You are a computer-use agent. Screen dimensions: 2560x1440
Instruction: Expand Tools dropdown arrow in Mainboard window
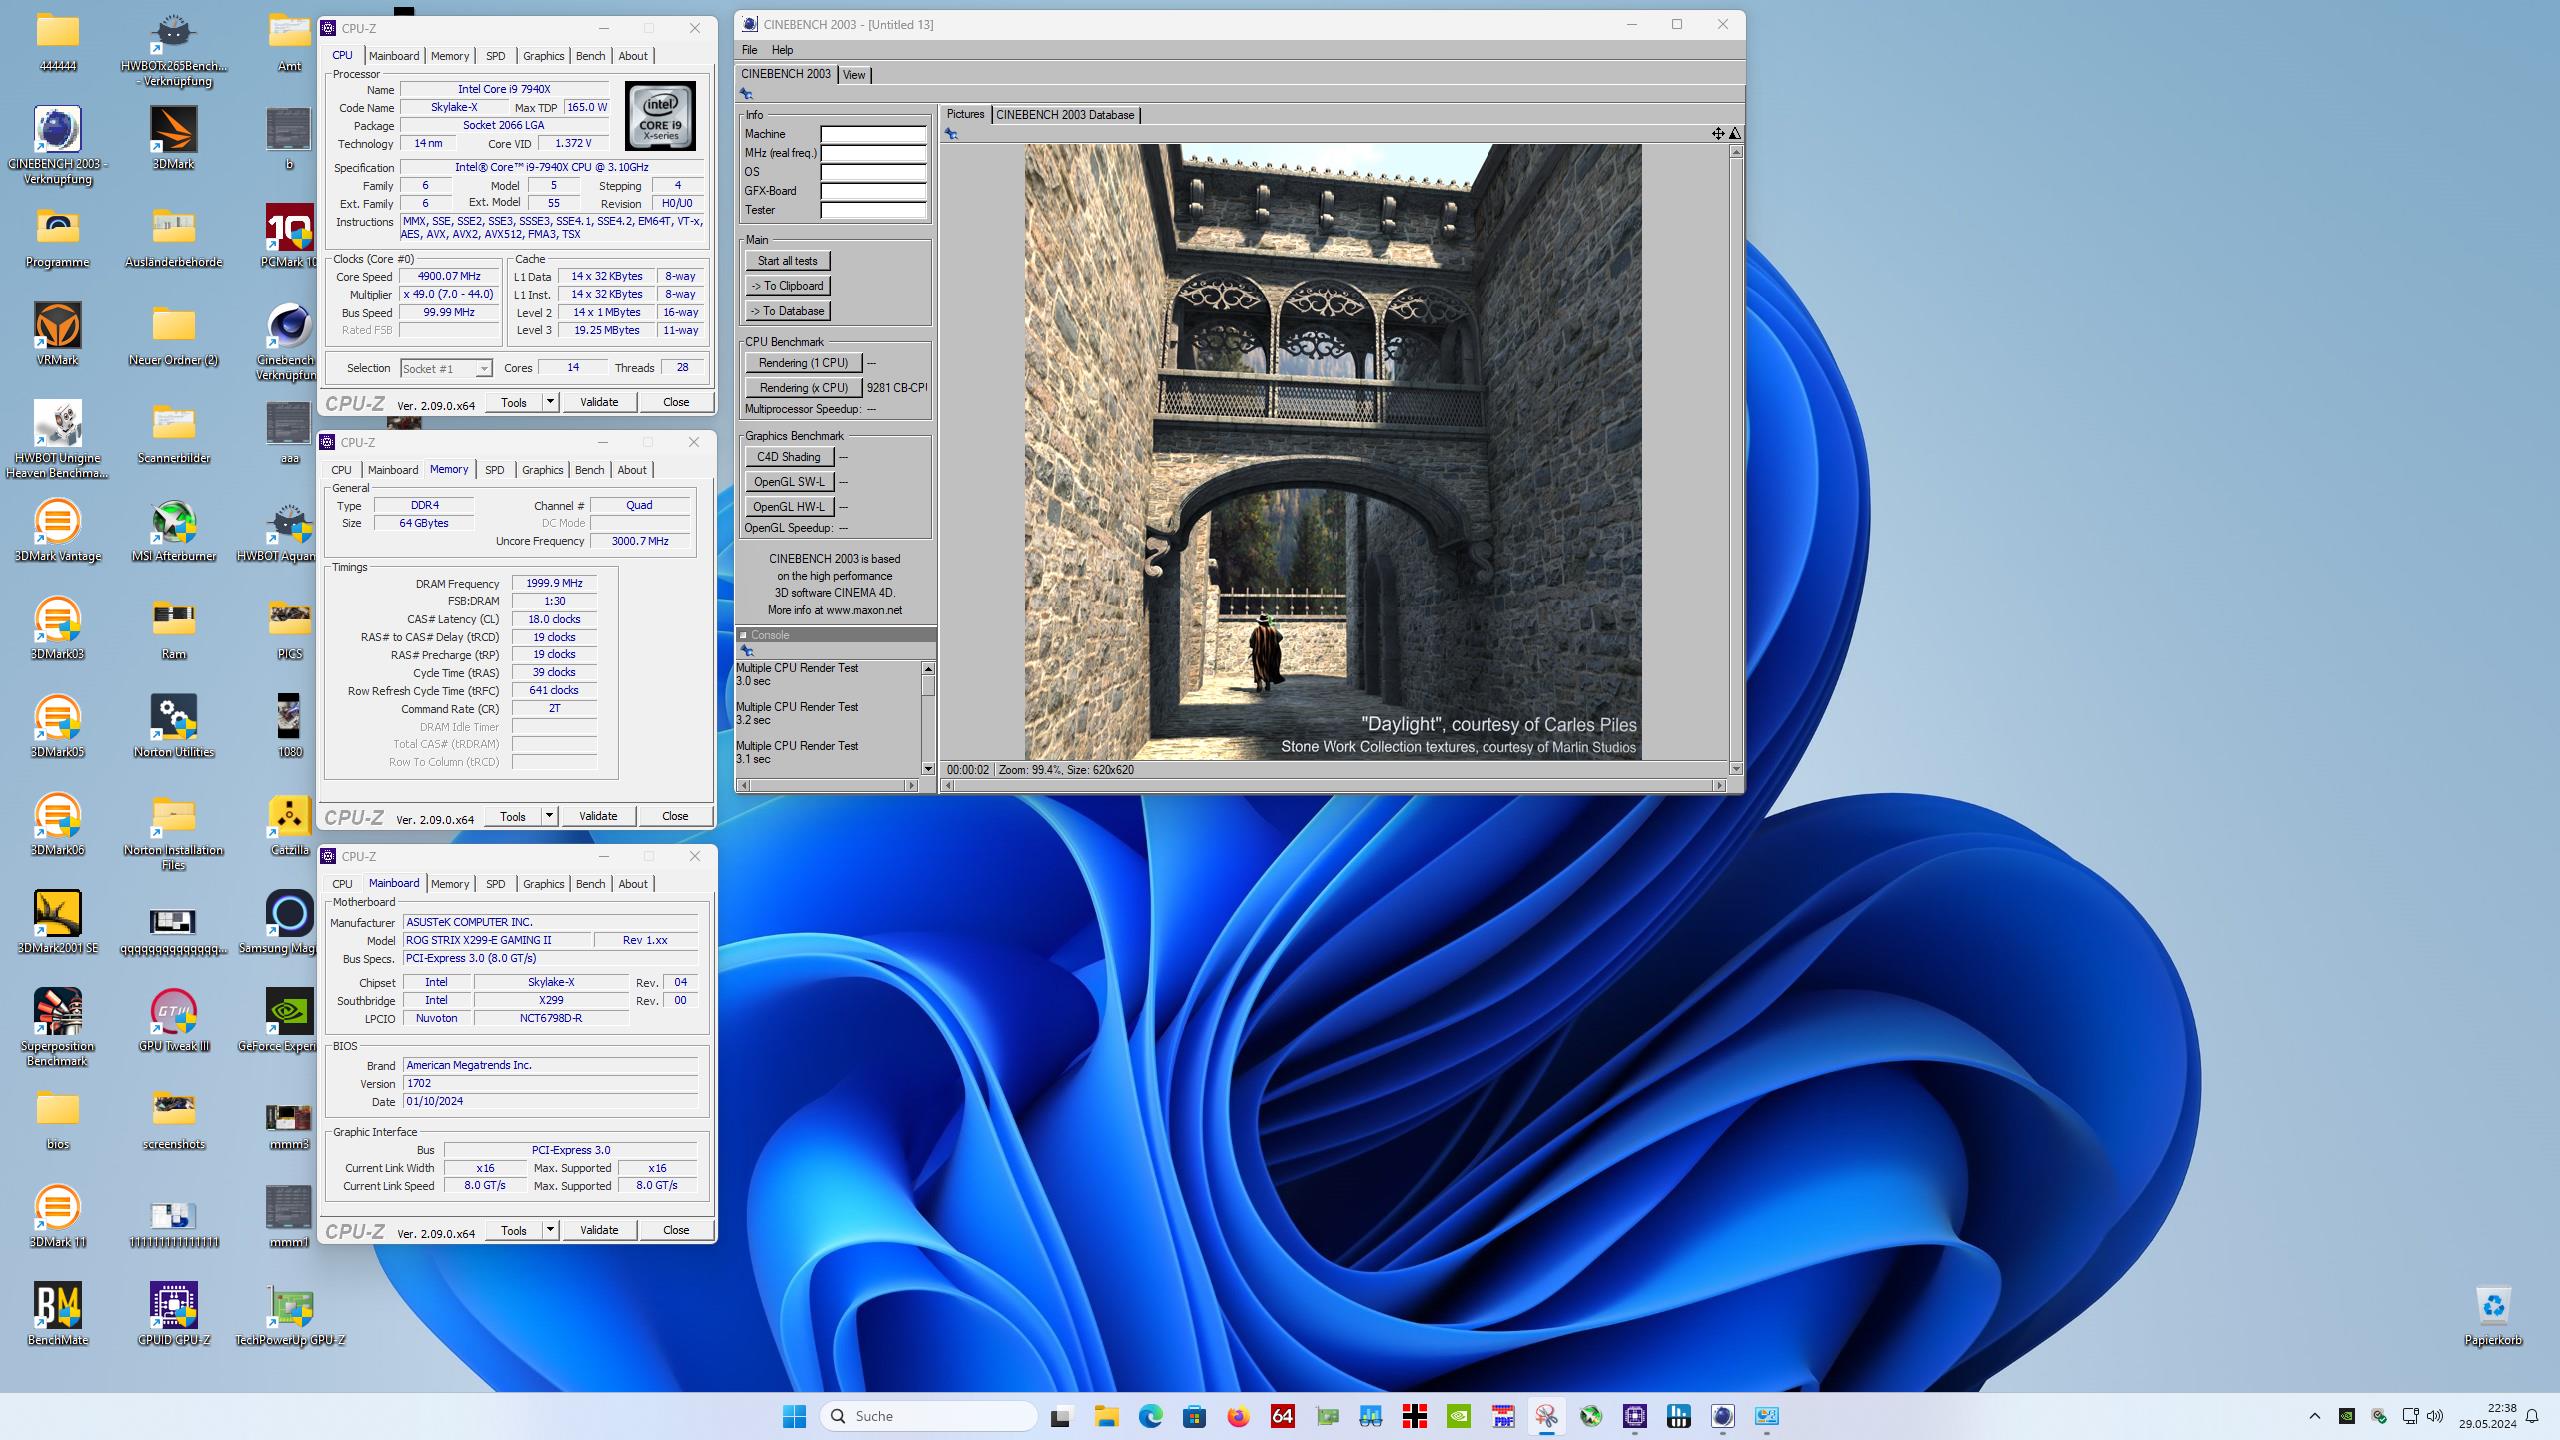549,1230
